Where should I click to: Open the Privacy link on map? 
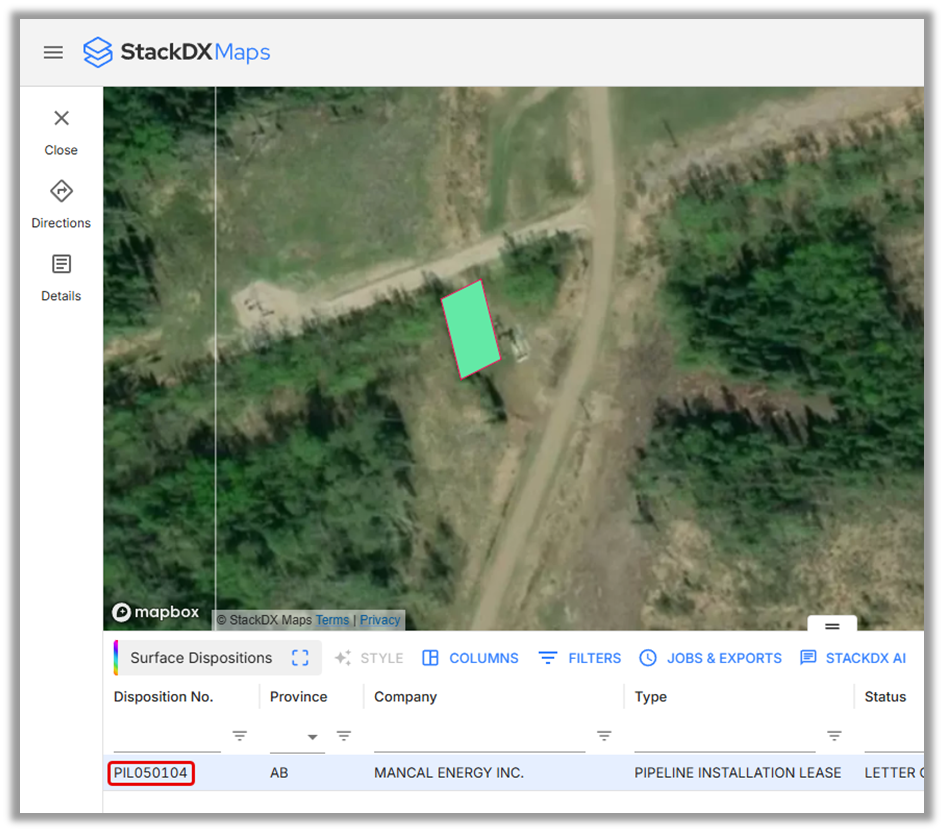click(380, 620)
